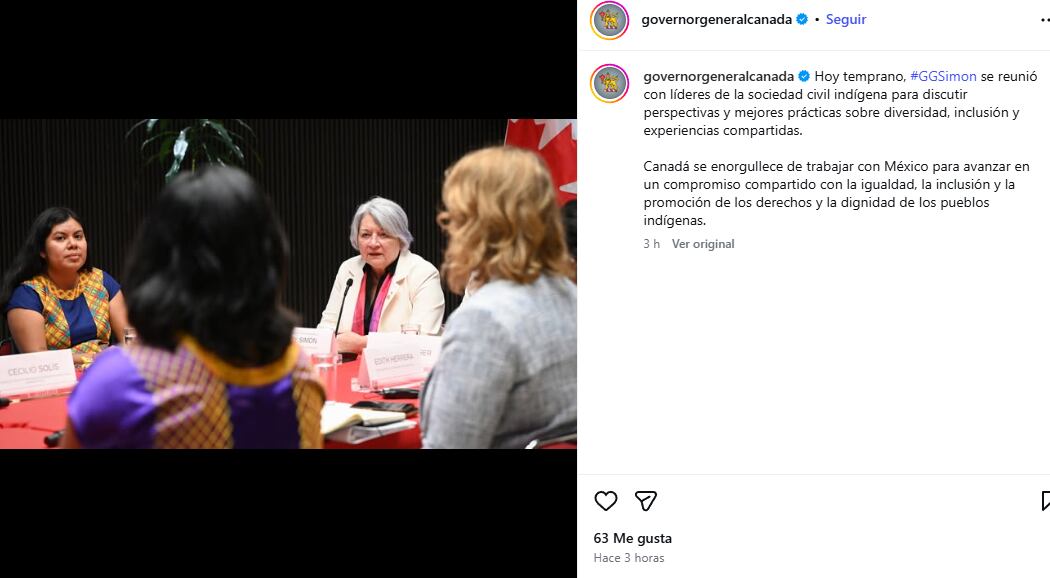Viewport: 1050px width, 578px height.
Task: Open more options ellipsis menu
Action: [x=1045, y=20]
